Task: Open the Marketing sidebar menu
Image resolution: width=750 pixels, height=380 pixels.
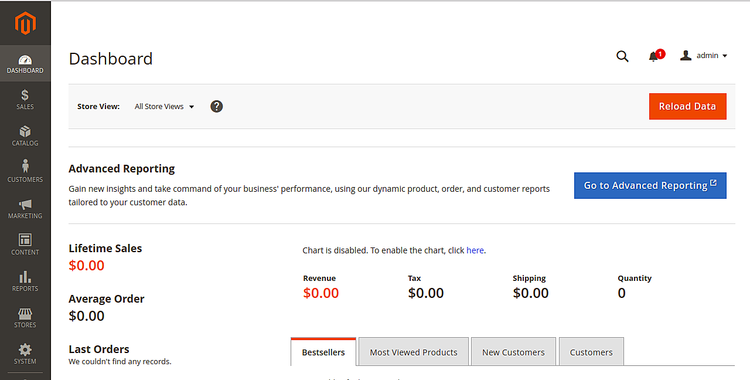Action: point(25,209)
